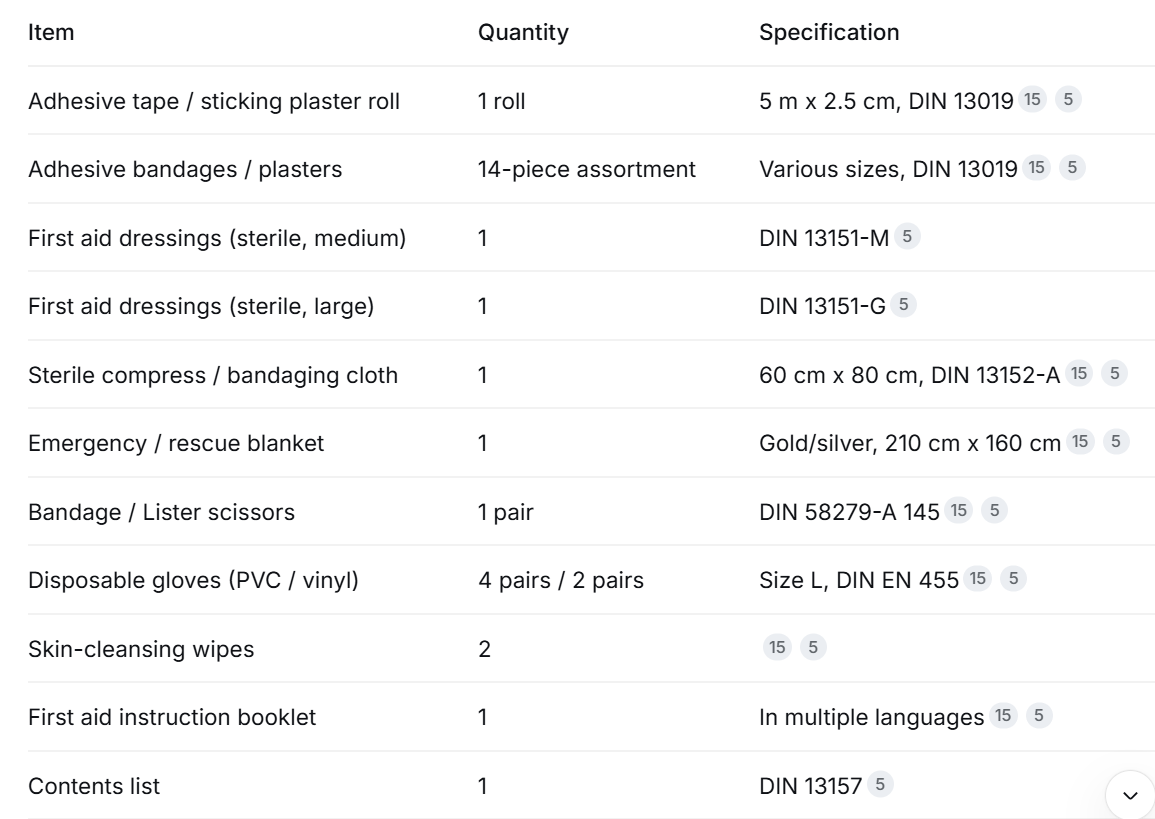The width and height of the screenshot is (1155, 819).
Task: Click citation 15 on Adhesive tape row
Action: click(1032, 99)
